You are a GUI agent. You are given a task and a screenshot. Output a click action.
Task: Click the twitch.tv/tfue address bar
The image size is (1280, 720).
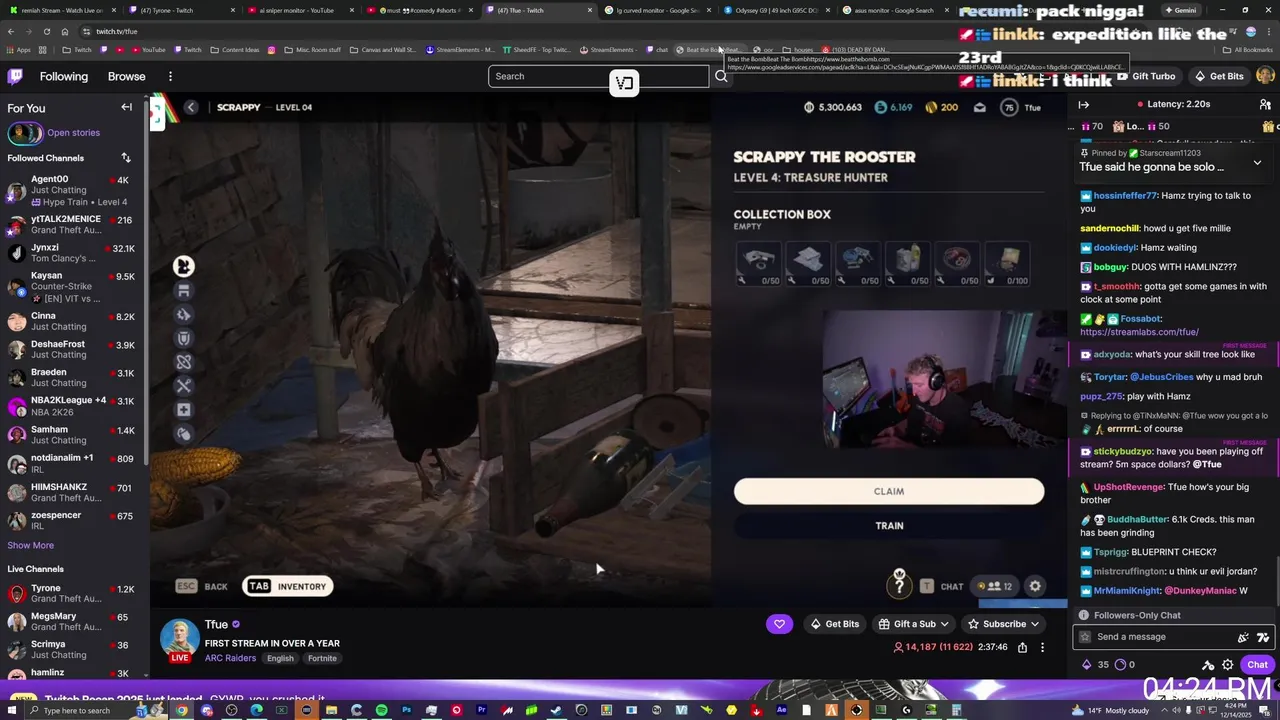[117, 31]
